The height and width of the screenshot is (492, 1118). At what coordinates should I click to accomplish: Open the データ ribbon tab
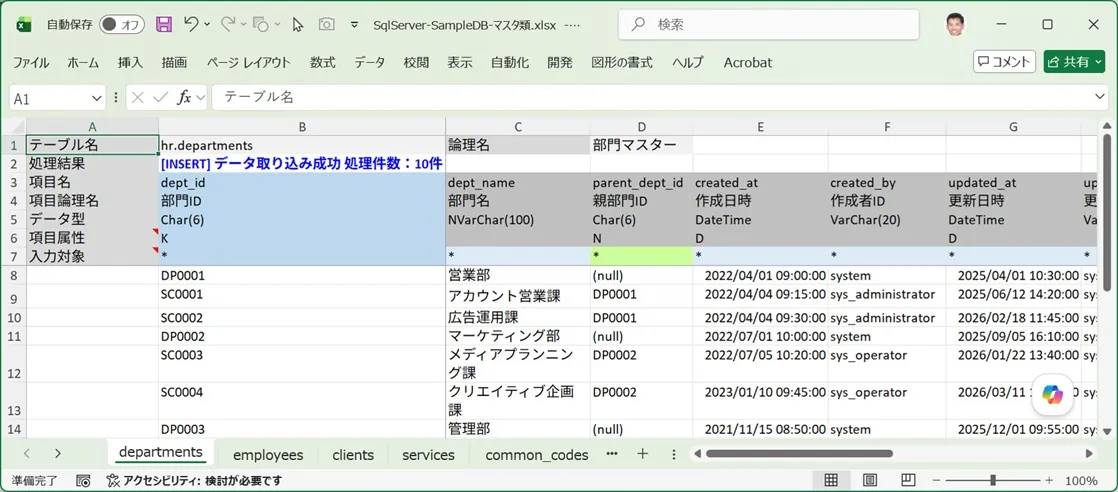pos(369,63)
